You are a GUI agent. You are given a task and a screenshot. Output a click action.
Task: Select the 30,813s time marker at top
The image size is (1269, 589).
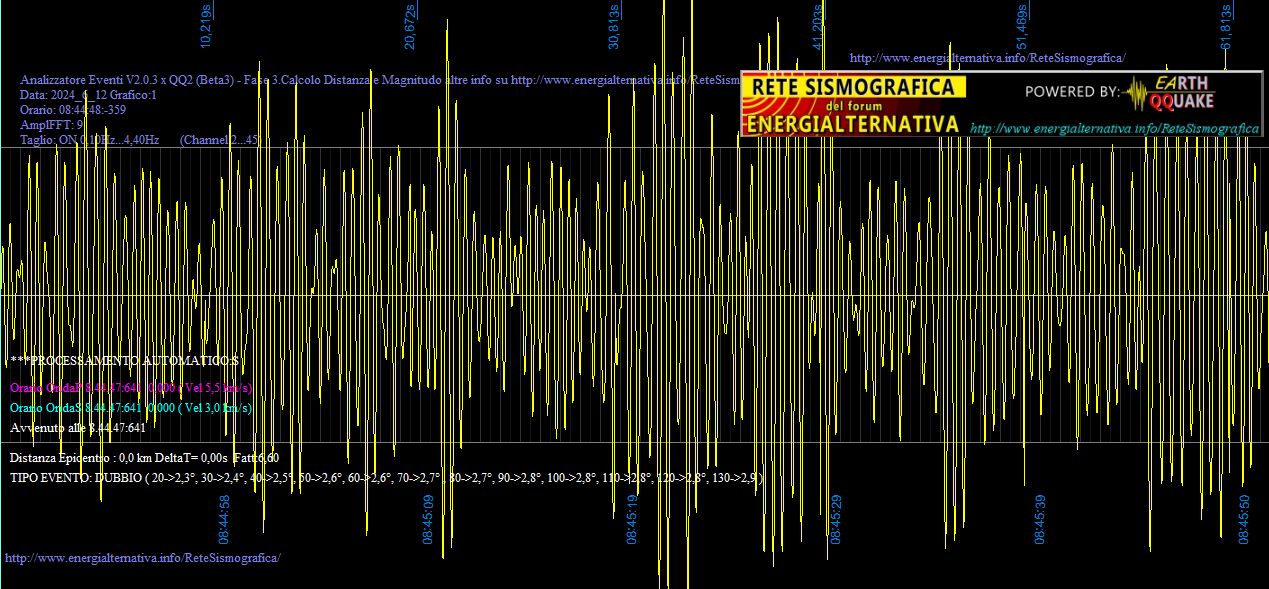coord(614,26)
